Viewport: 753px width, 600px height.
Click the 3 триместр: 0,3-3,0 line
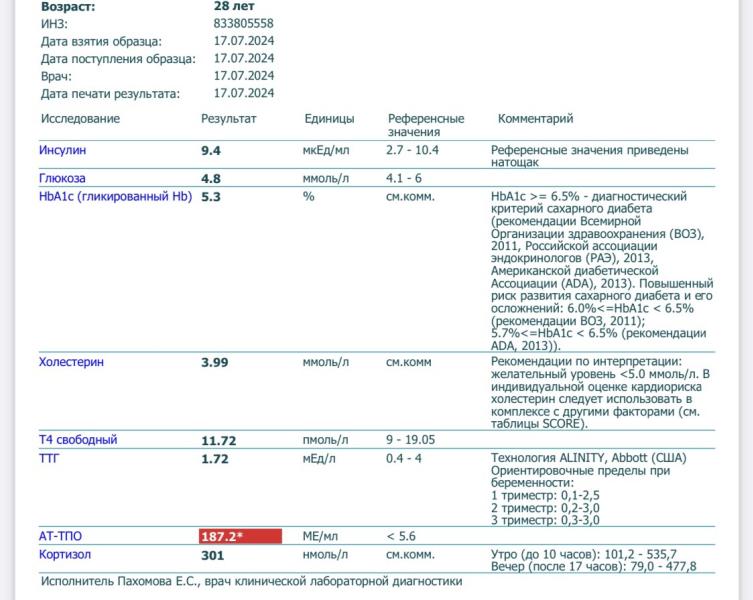pos(545,520)
